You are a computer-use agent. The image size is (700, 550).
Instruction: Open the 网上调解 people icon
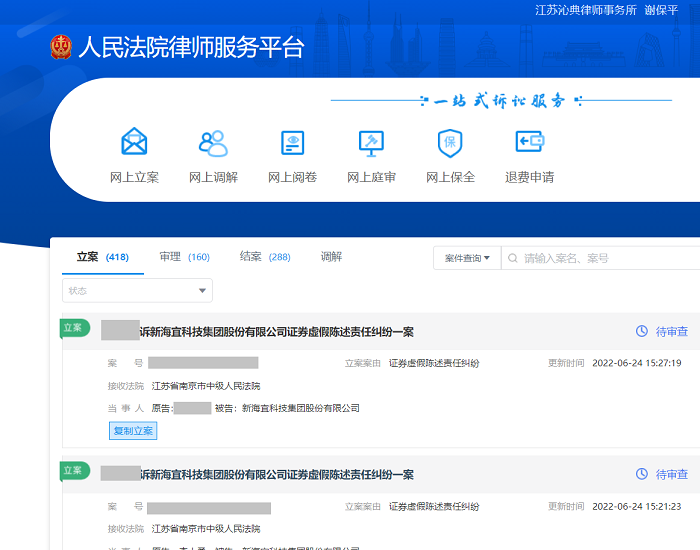click(213, 143)
